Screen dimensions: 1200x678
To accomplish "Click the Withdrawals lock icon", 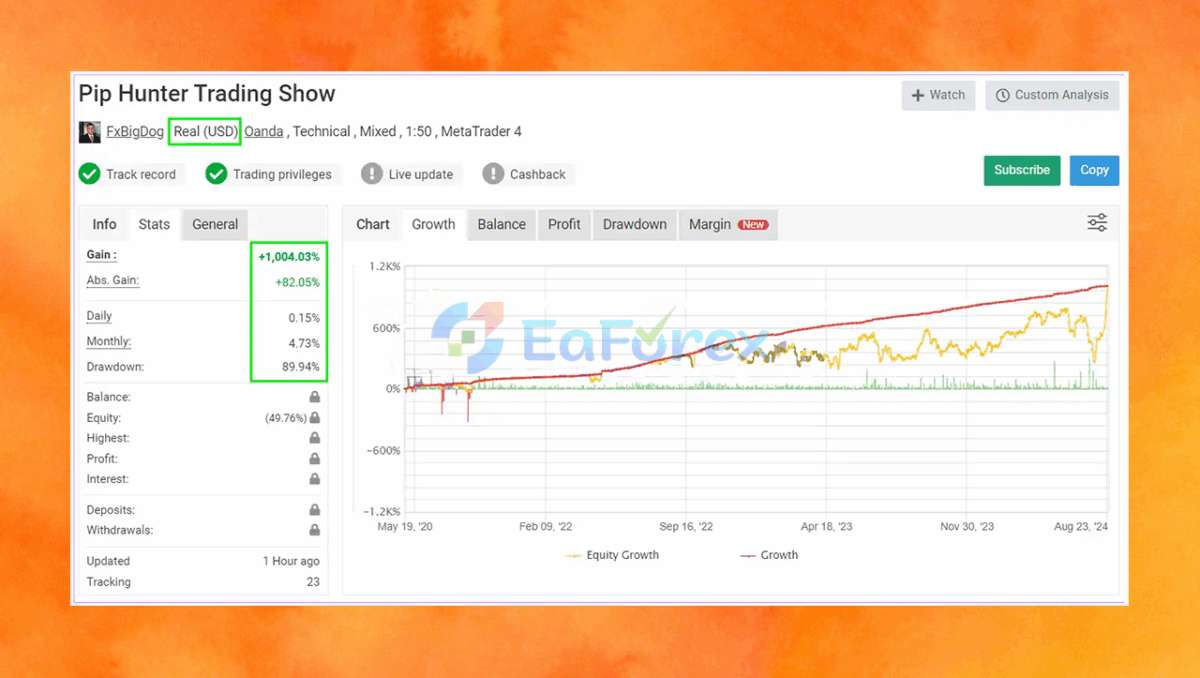I will click(x=315, y=530).
